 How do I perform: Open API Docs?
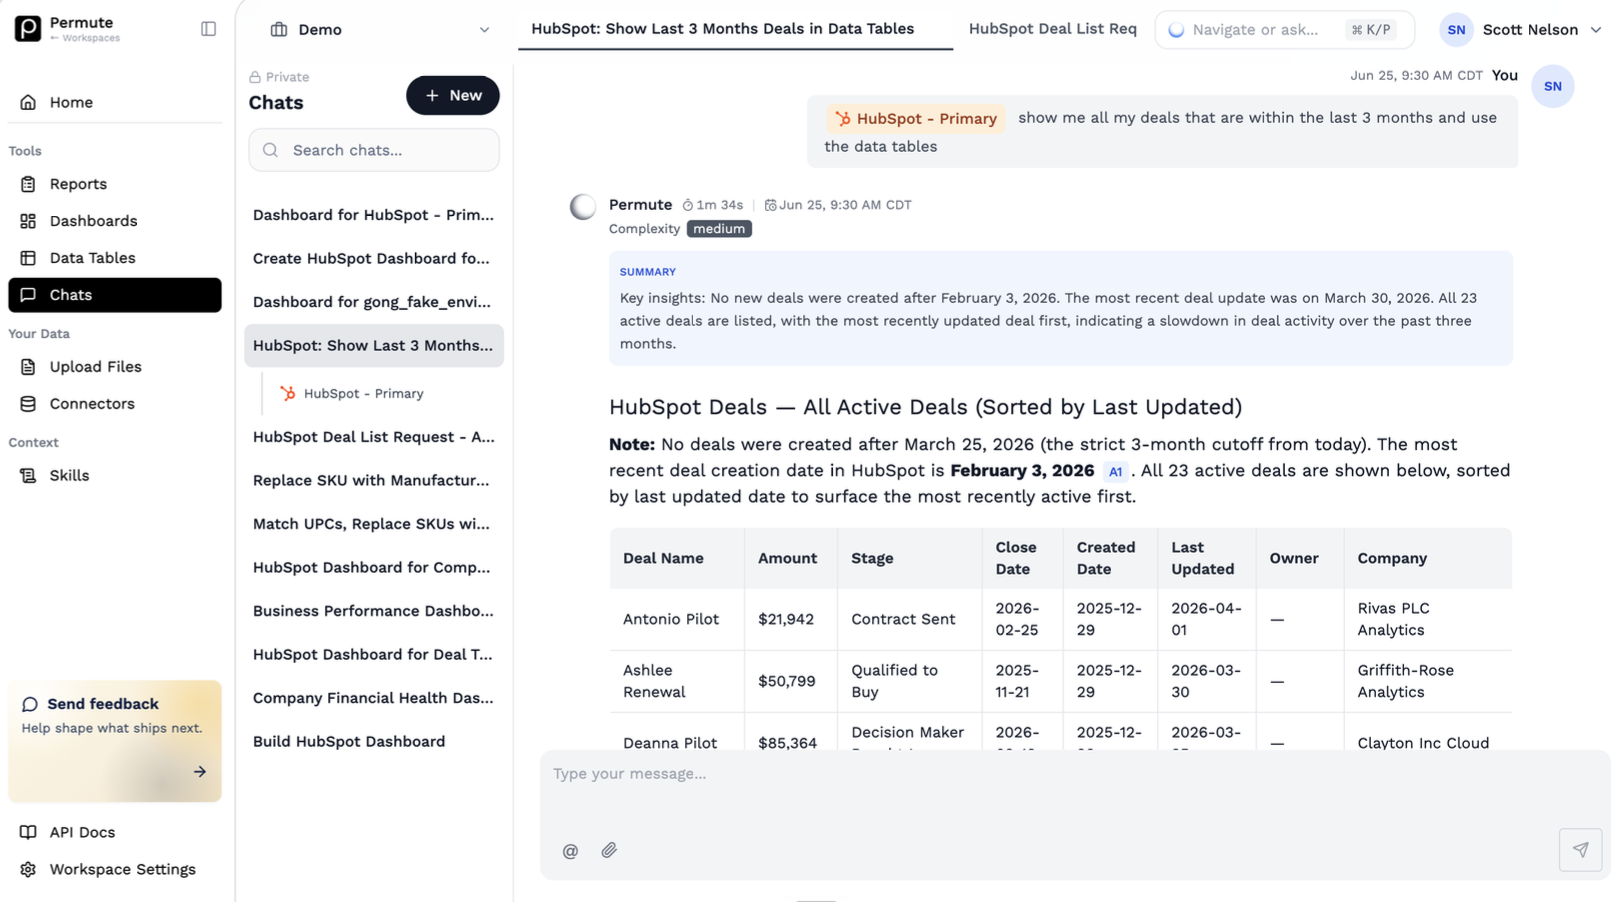[115, 832]
